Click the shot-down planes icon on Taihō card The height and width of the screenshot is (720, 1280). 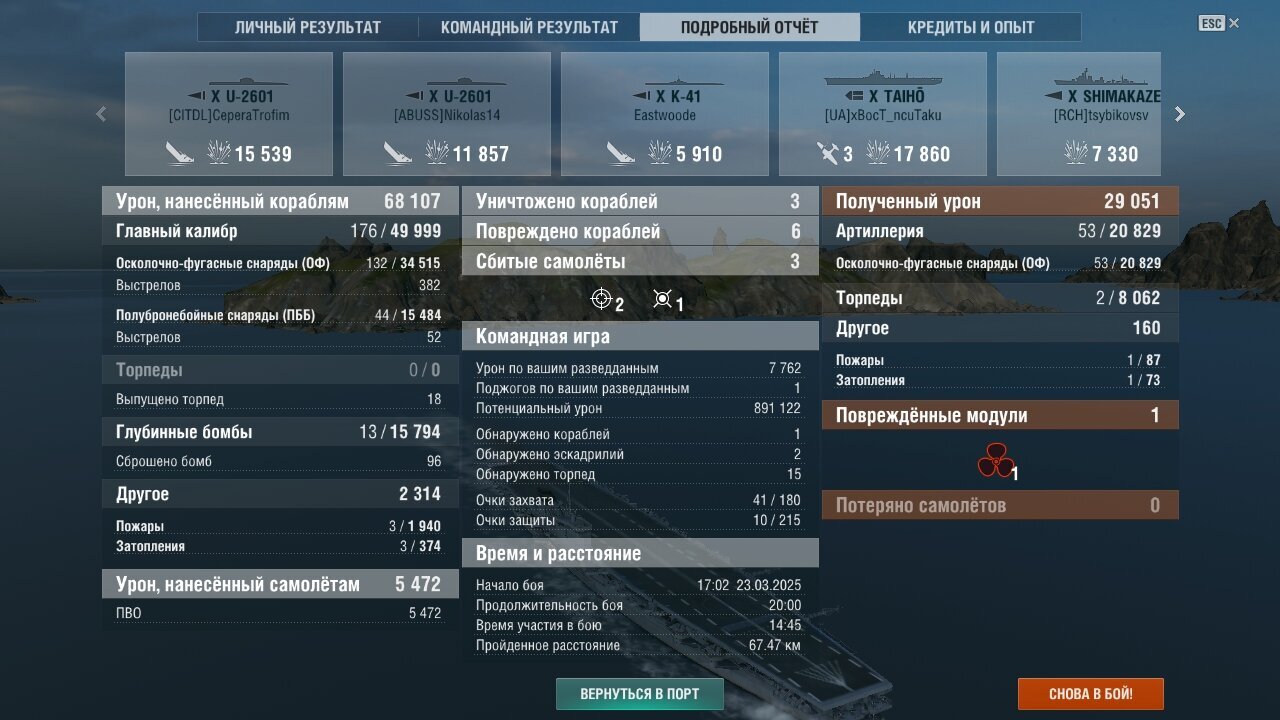(828, 153)
